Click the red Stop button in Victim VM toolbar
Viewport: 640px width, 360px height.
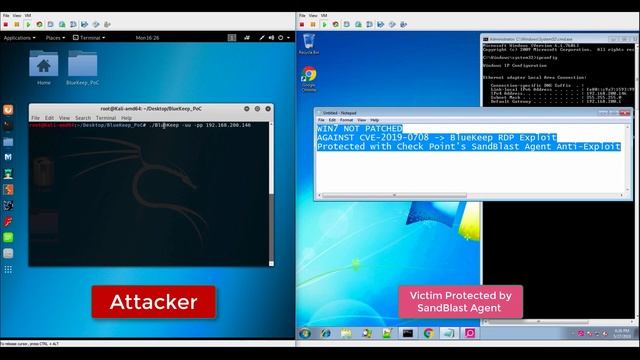pyautogui.click(x=302, y=25)
